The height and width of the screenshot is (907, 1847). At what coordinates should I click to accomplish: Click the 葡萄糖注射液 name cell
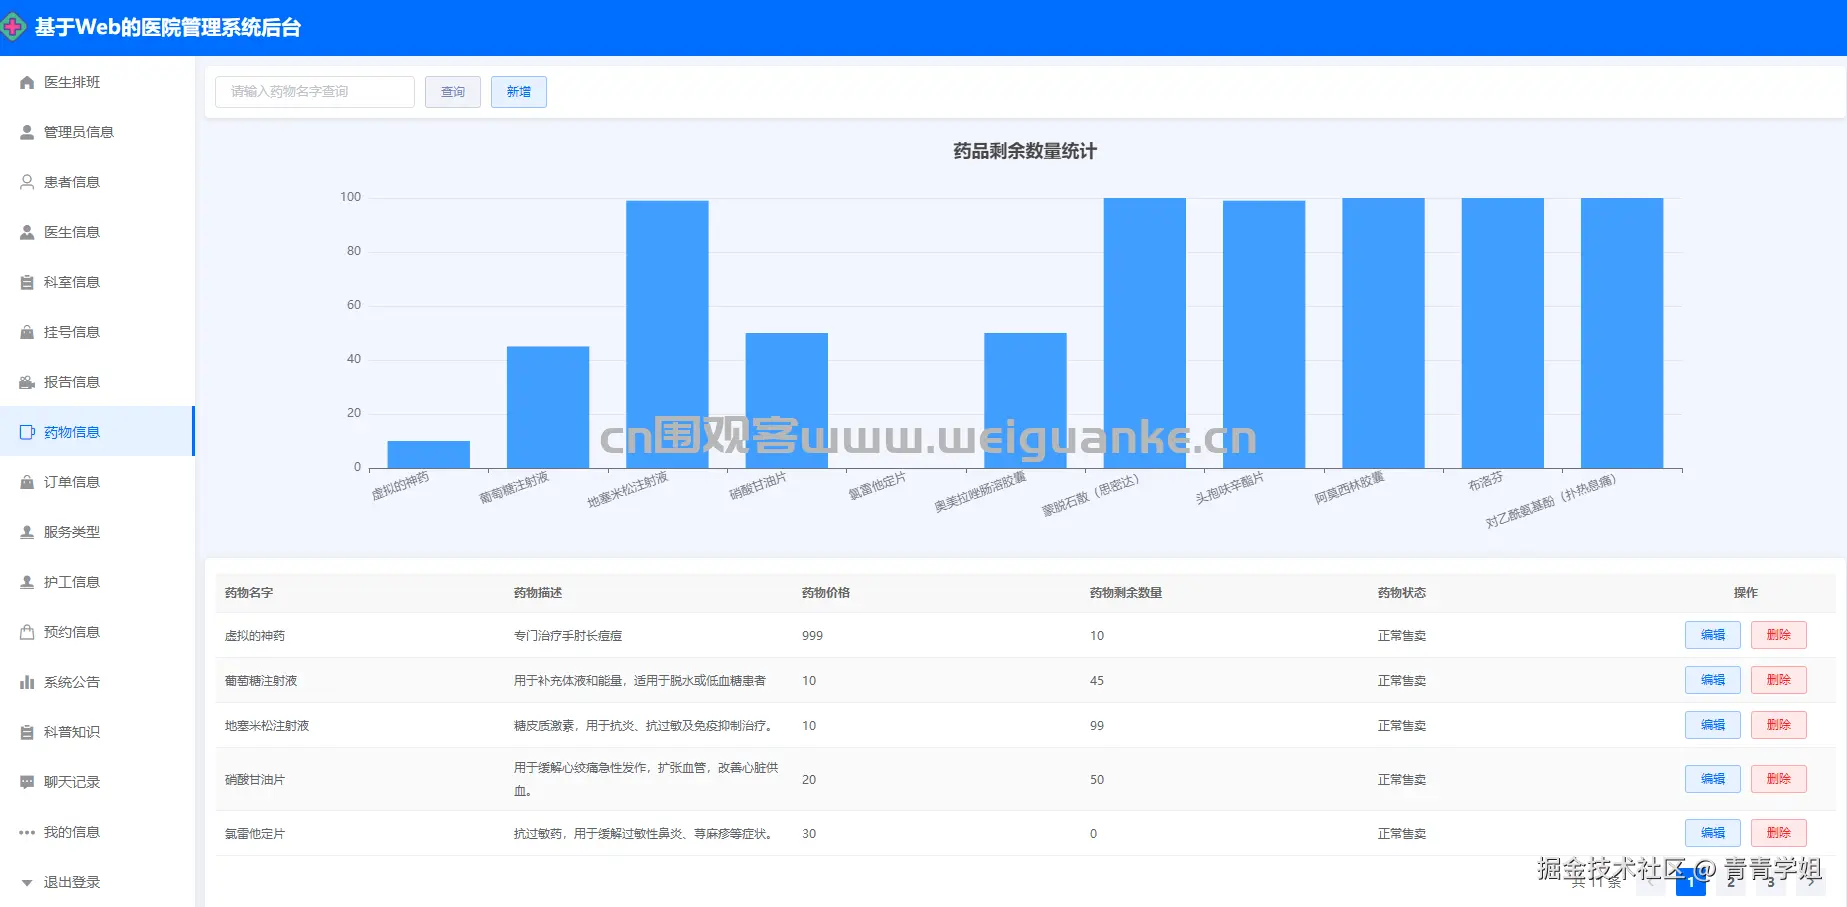click(261, 681)
